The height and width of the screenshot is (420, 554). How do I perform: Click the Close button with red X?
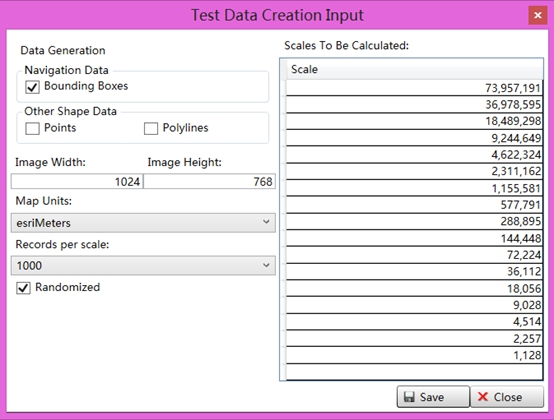point(507,397)
